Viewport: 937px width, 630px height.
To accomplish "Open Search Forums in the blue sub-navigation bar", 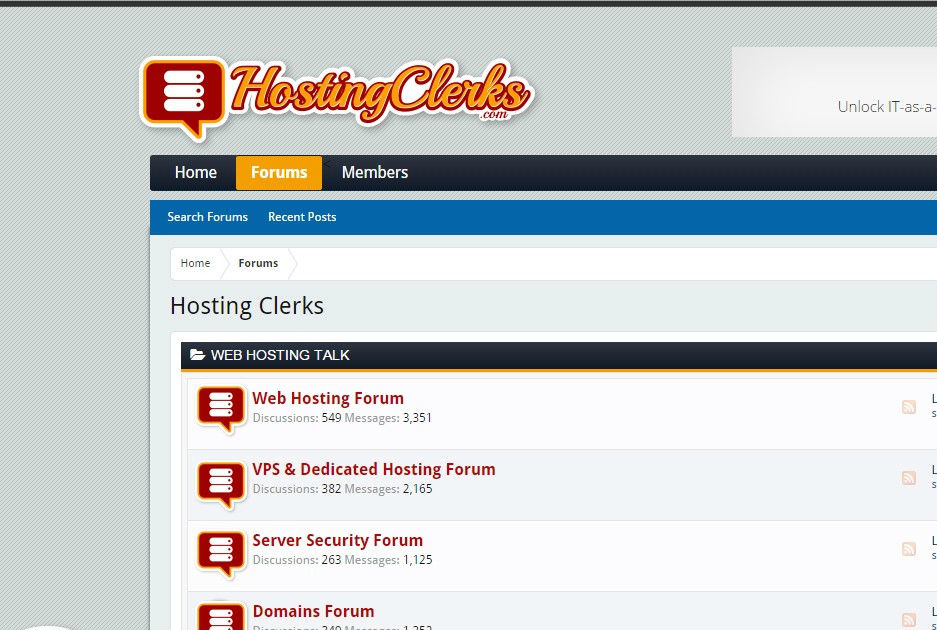I will [x=207, y=217].
